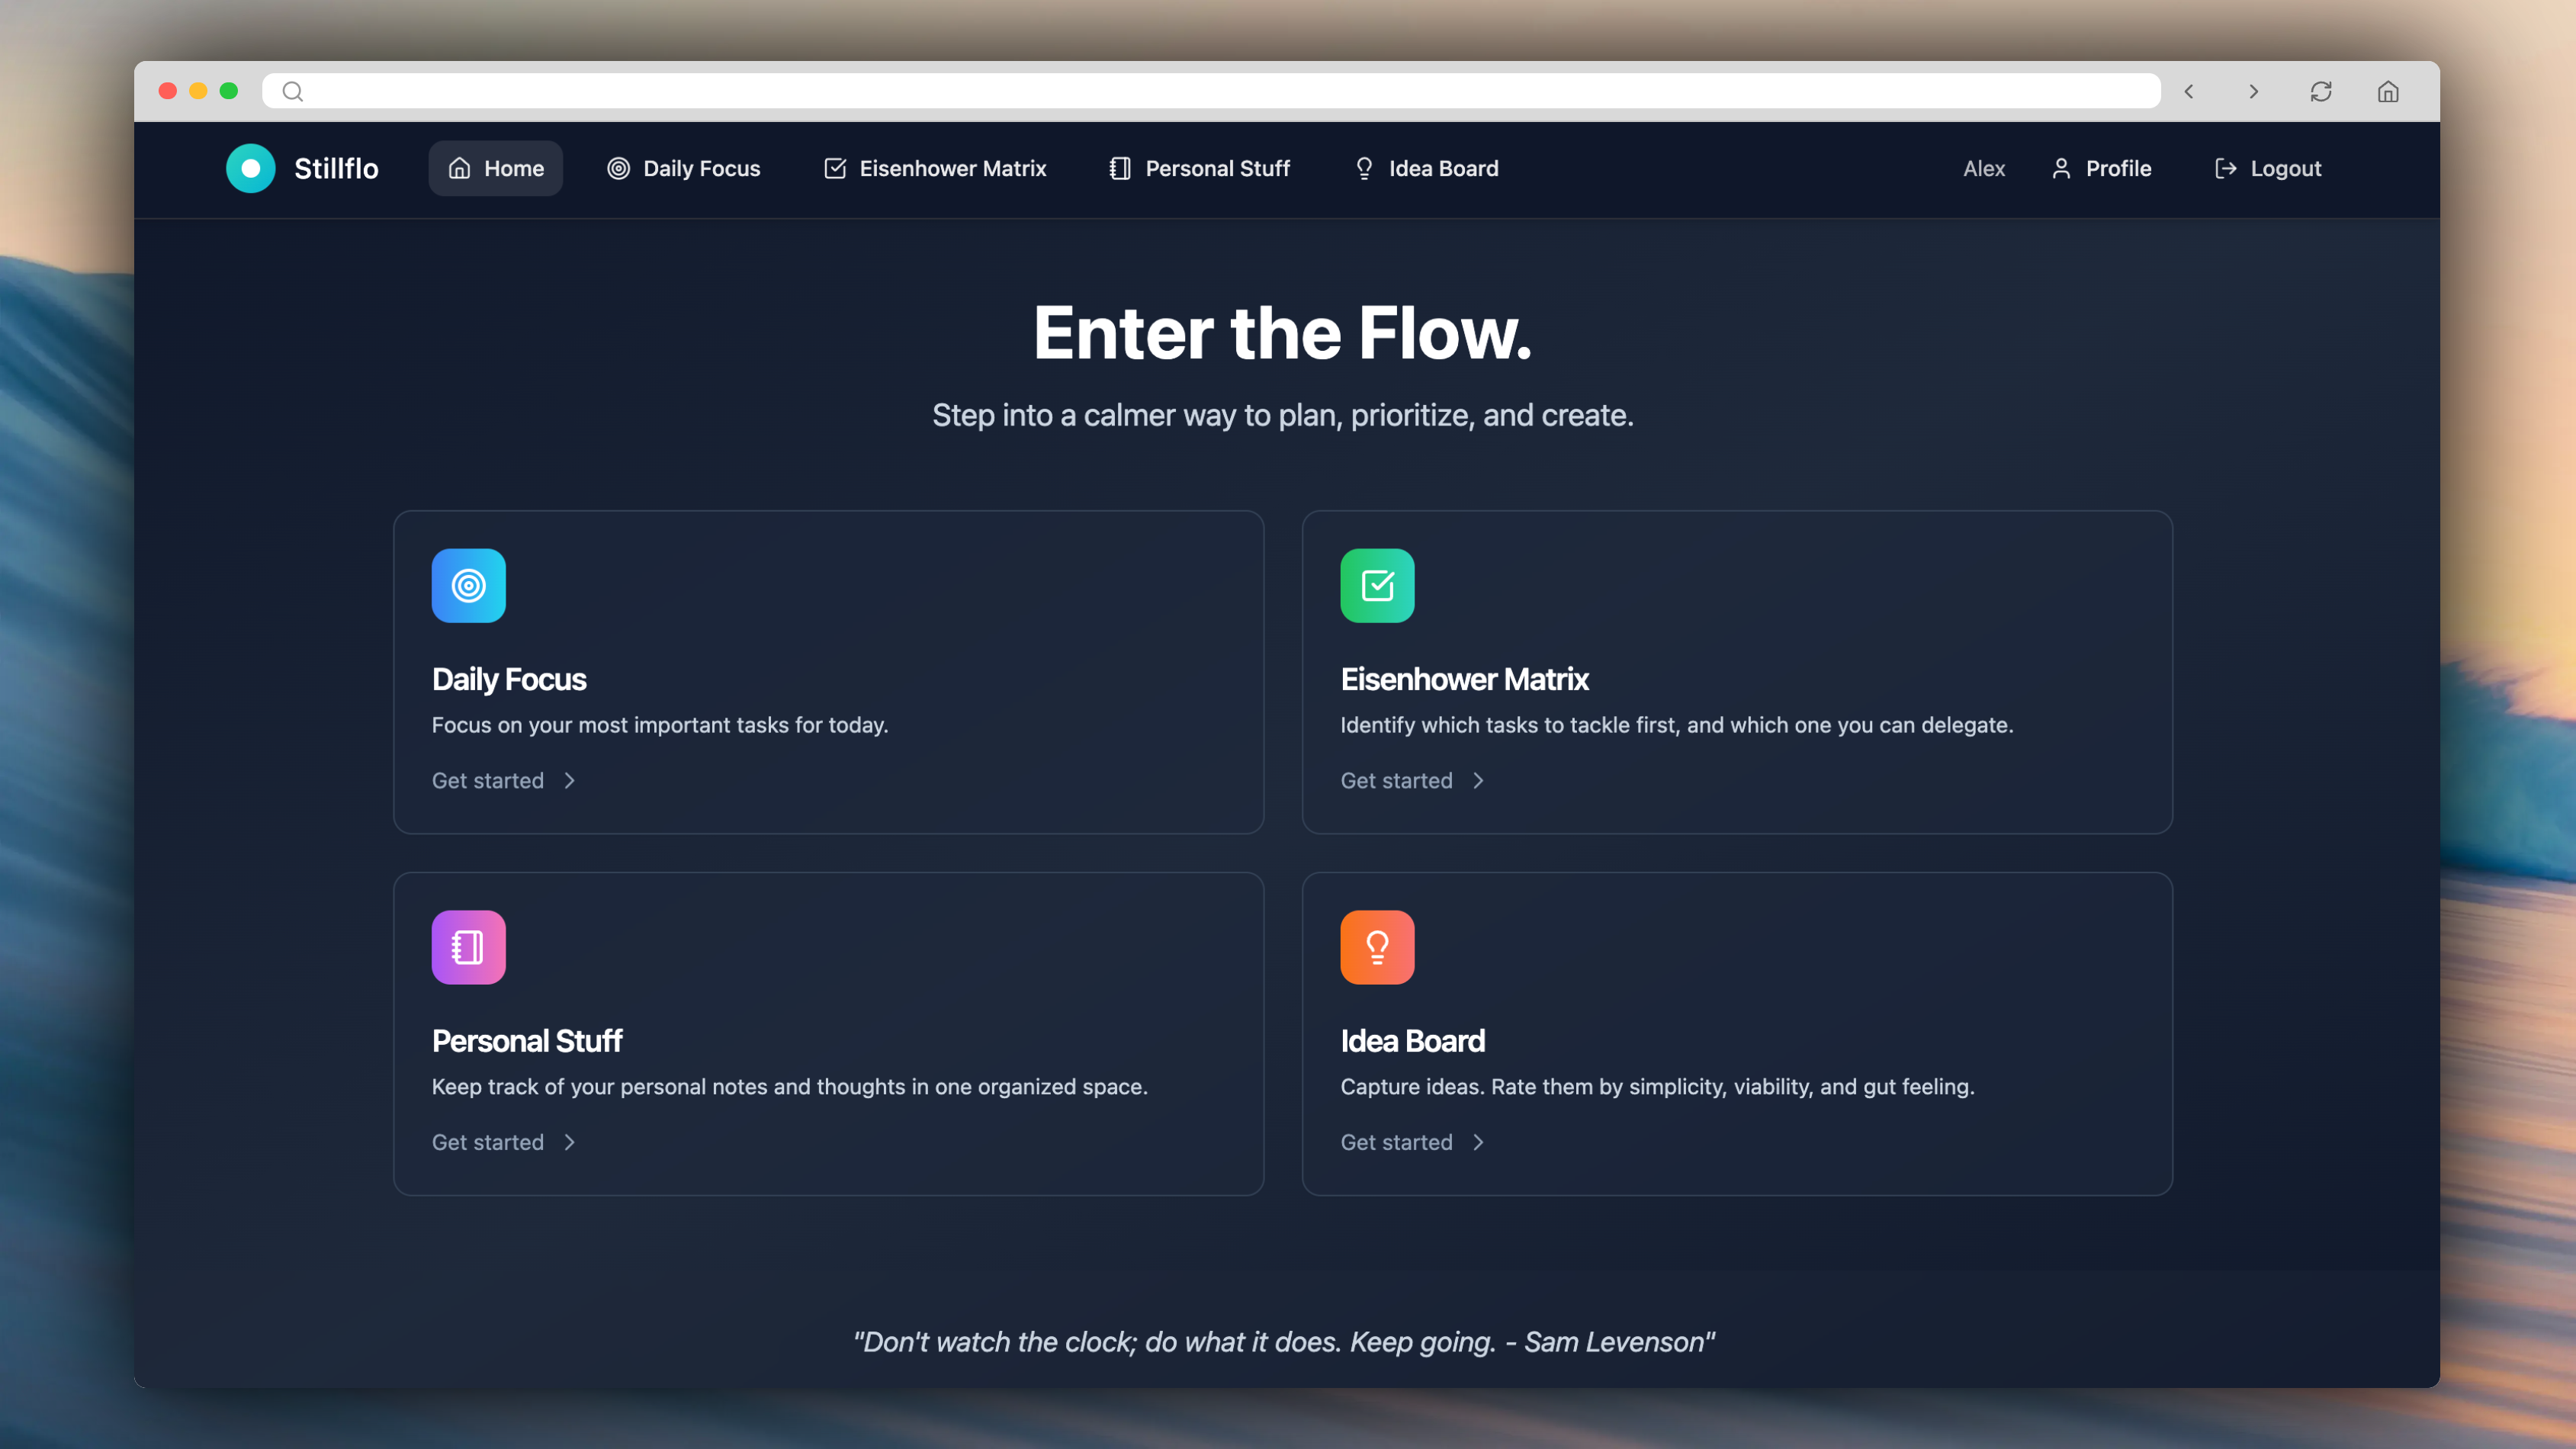Click the Sam Levenson quote at the bottom
The image size is (2576, 1449).
tap(1283, 1342)
